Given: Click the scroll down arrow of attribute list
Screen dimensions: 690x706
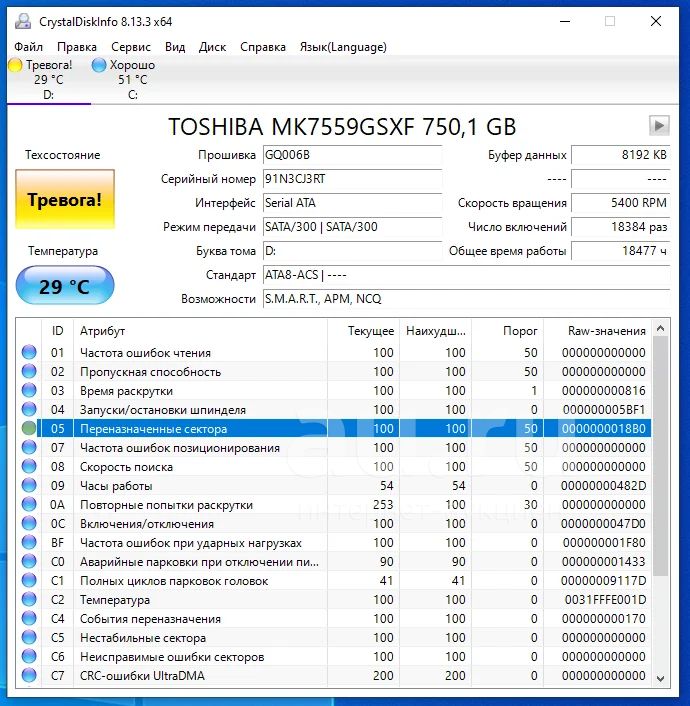Looking at the screenshot, I should point(660,678).
